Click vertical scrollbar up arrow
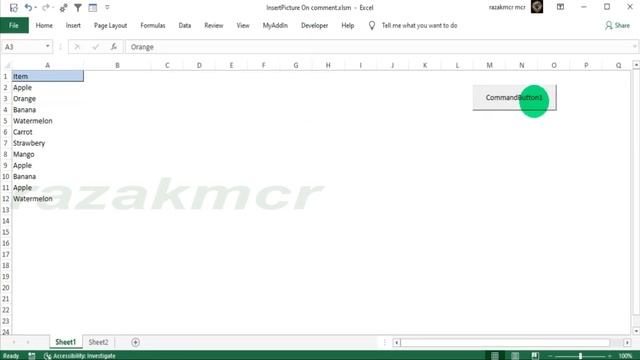 pyautogui.click(x=636, y=65)
